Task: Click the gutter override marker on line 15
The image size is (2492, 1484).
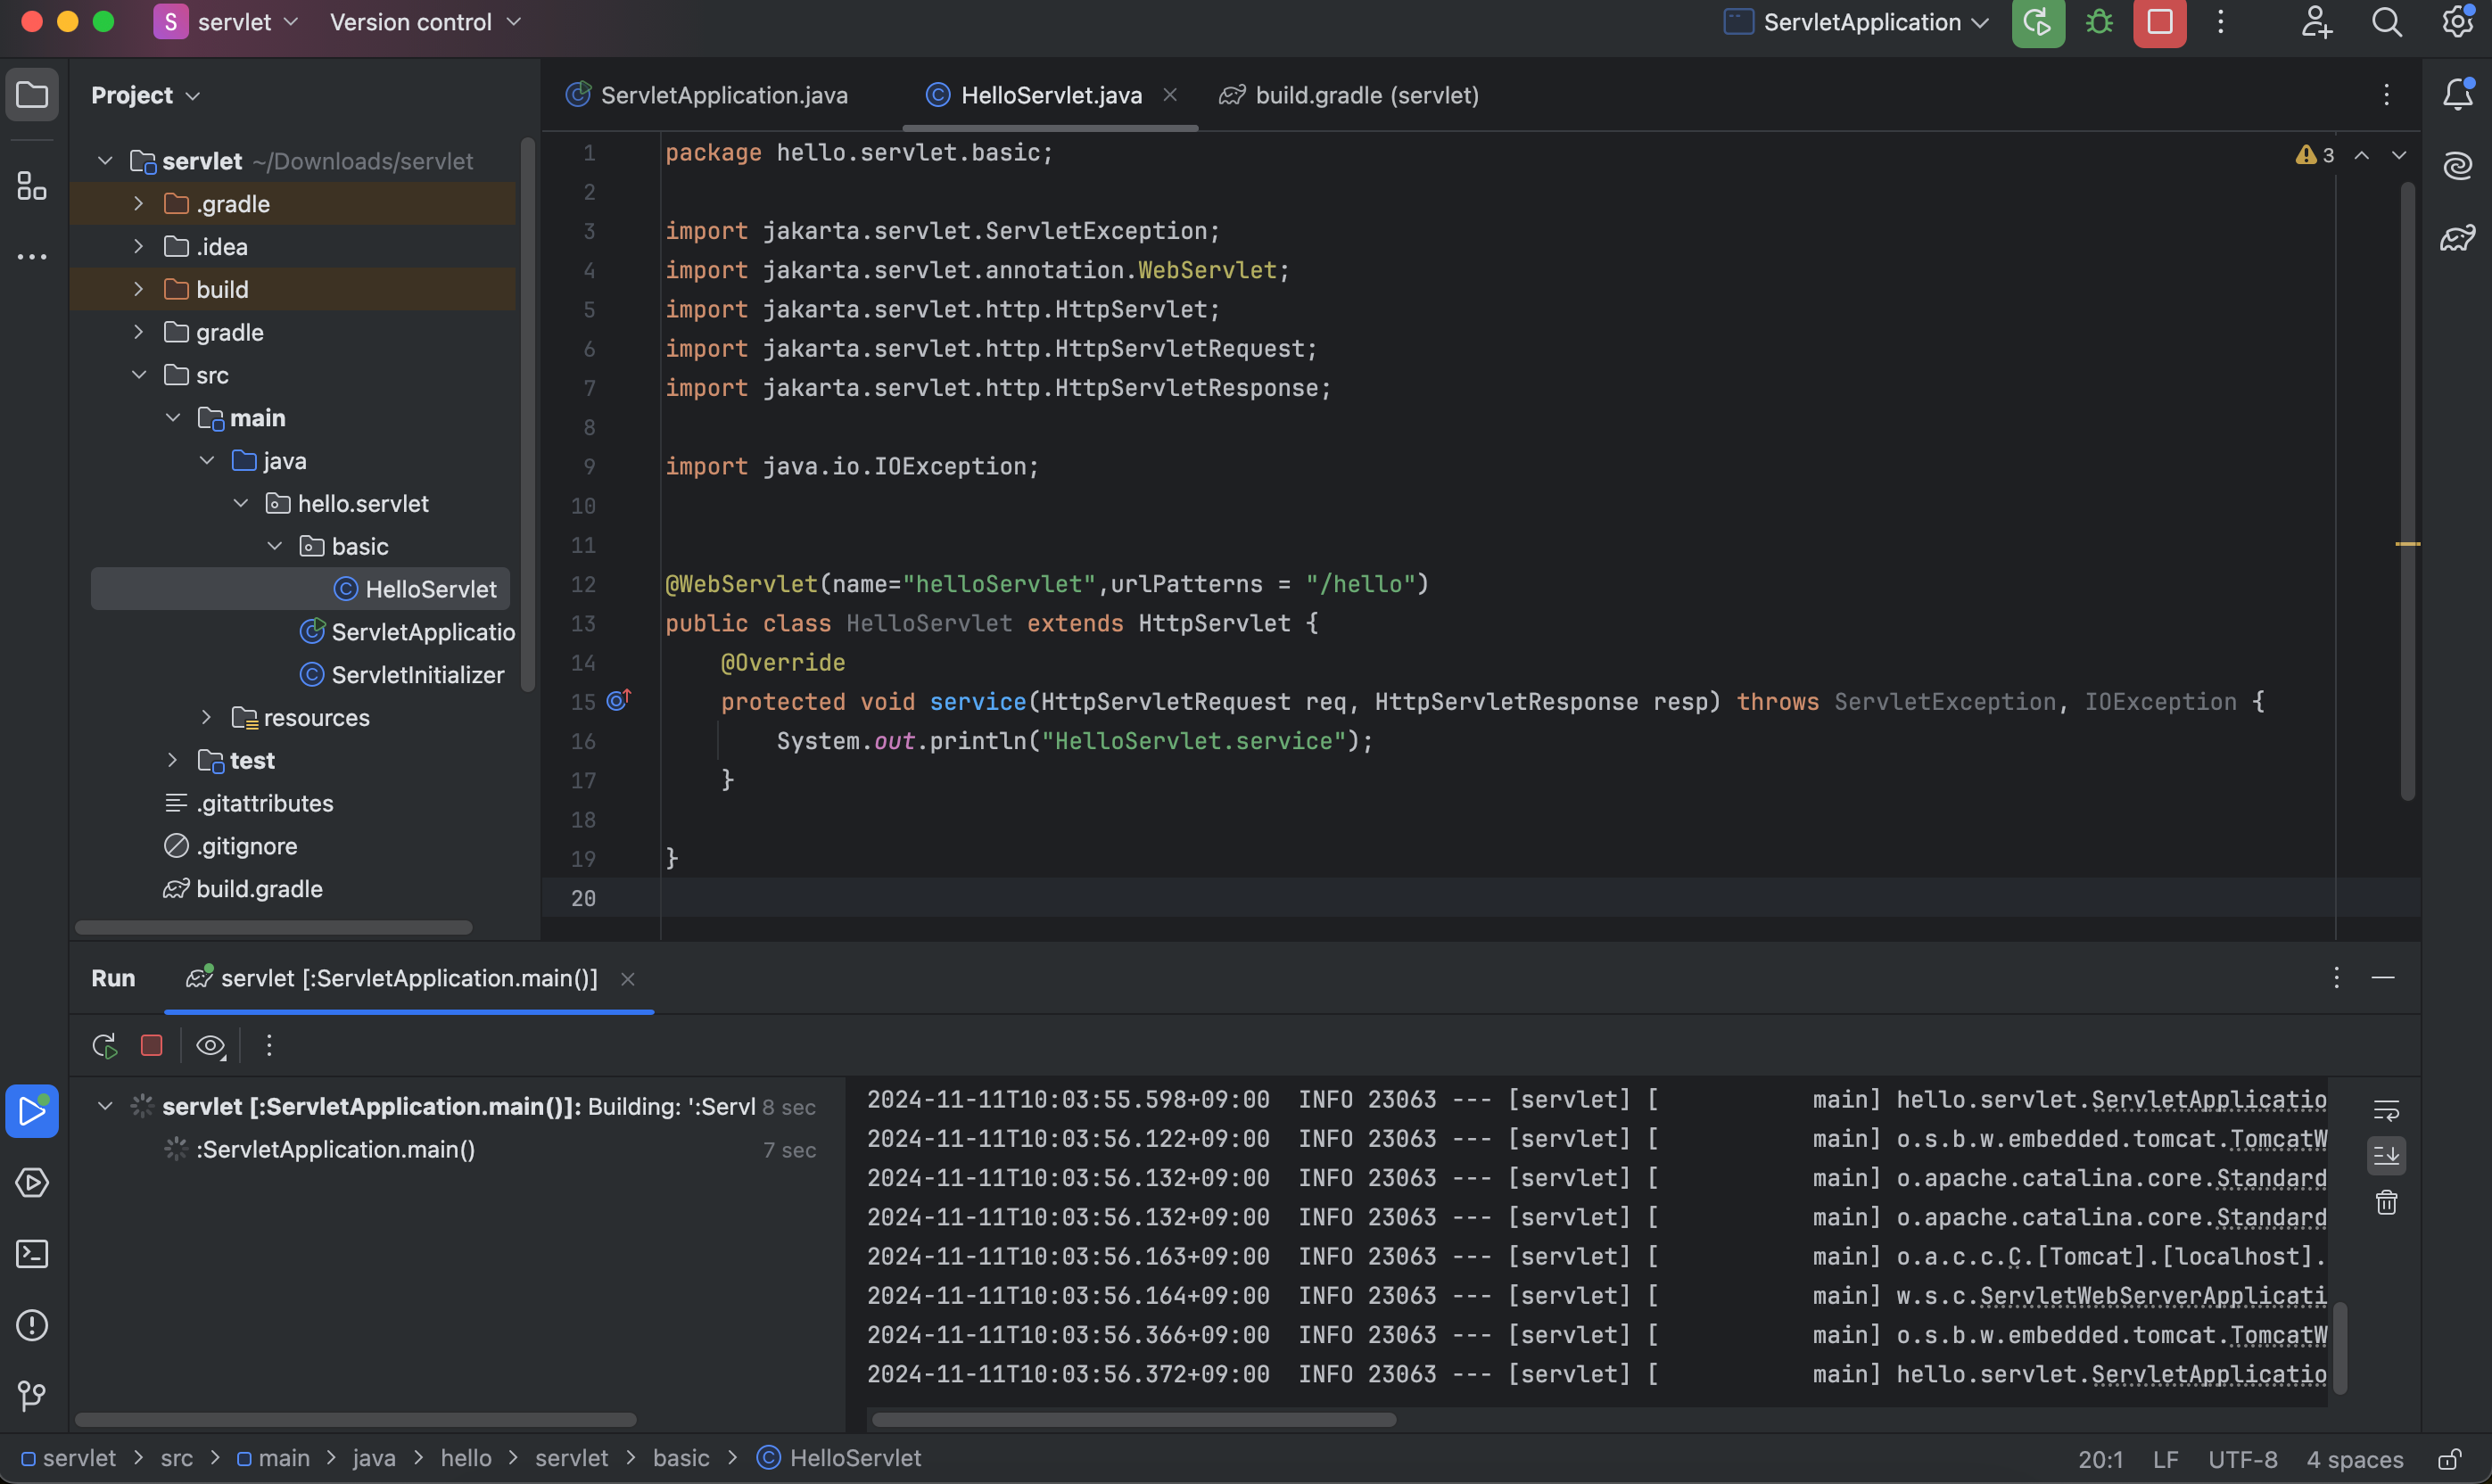Action: [x=619, y=701]
